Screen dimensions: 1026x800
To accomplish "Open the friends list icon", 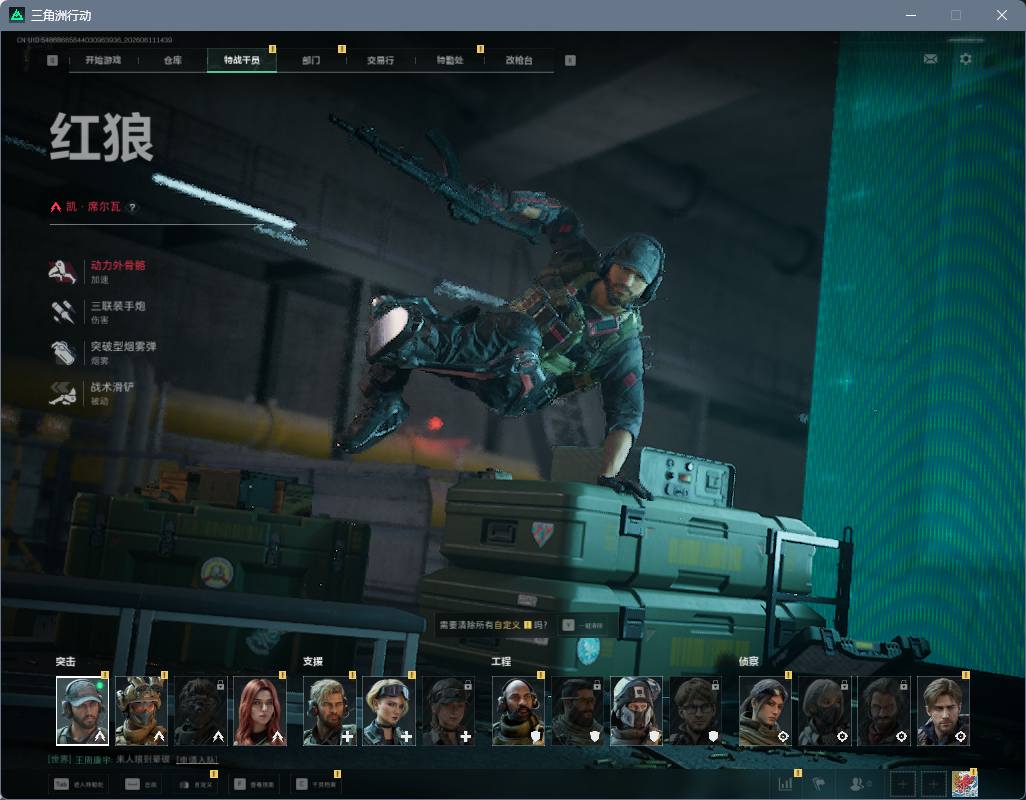I will coord(858,783).
